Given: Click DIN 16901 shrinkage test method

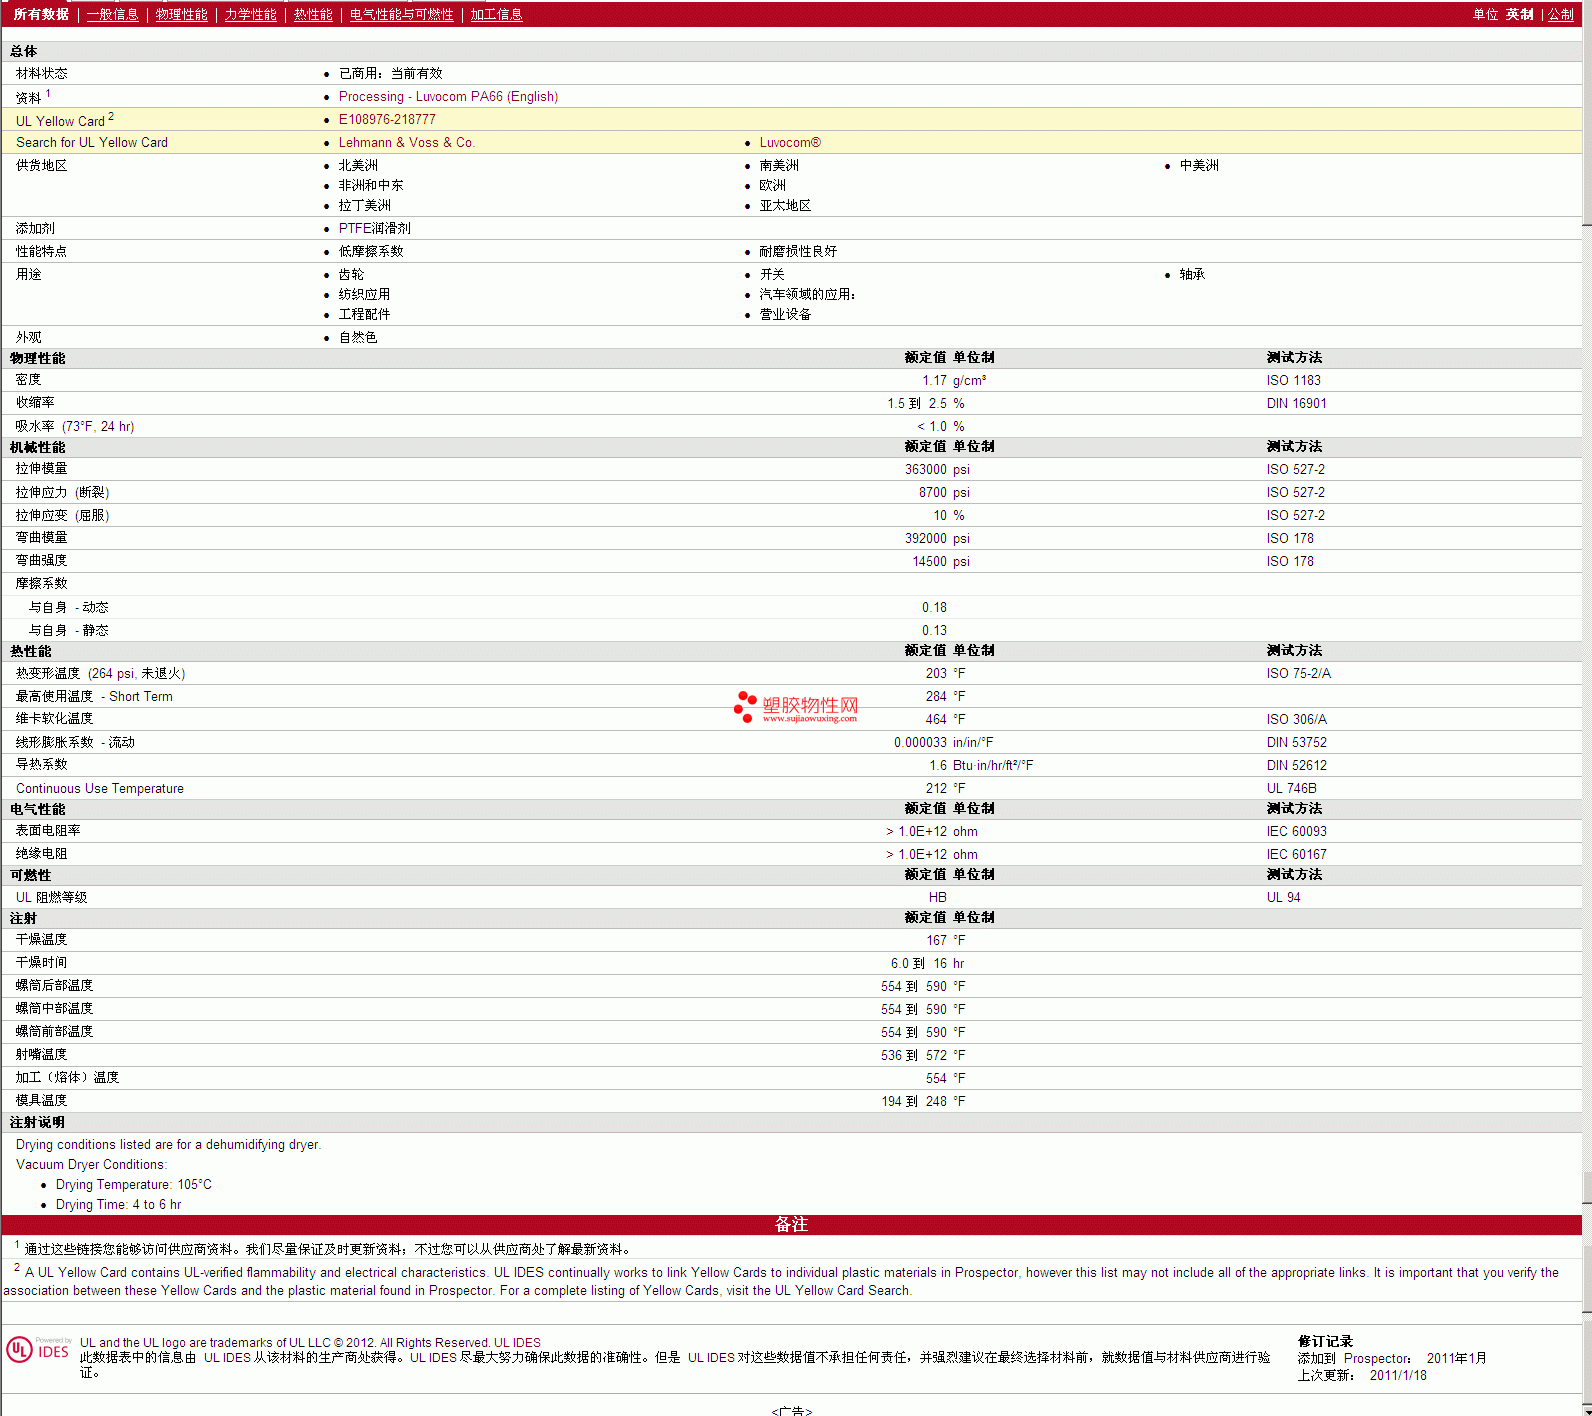Looking at the screenshot, I should 1296,403.
